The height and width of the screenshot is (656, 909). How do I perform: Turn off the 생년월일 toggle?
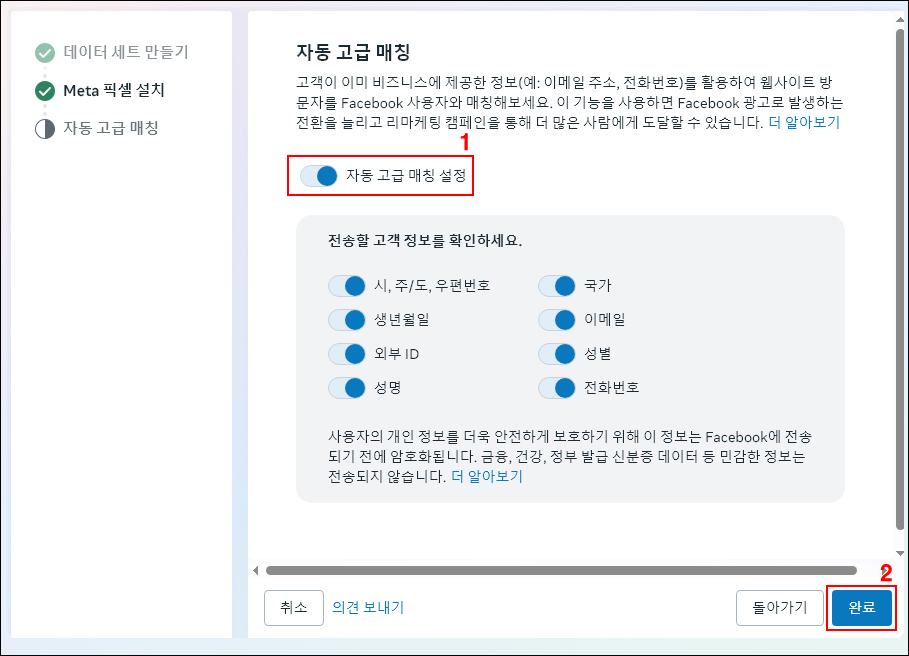tap(347, 320)
